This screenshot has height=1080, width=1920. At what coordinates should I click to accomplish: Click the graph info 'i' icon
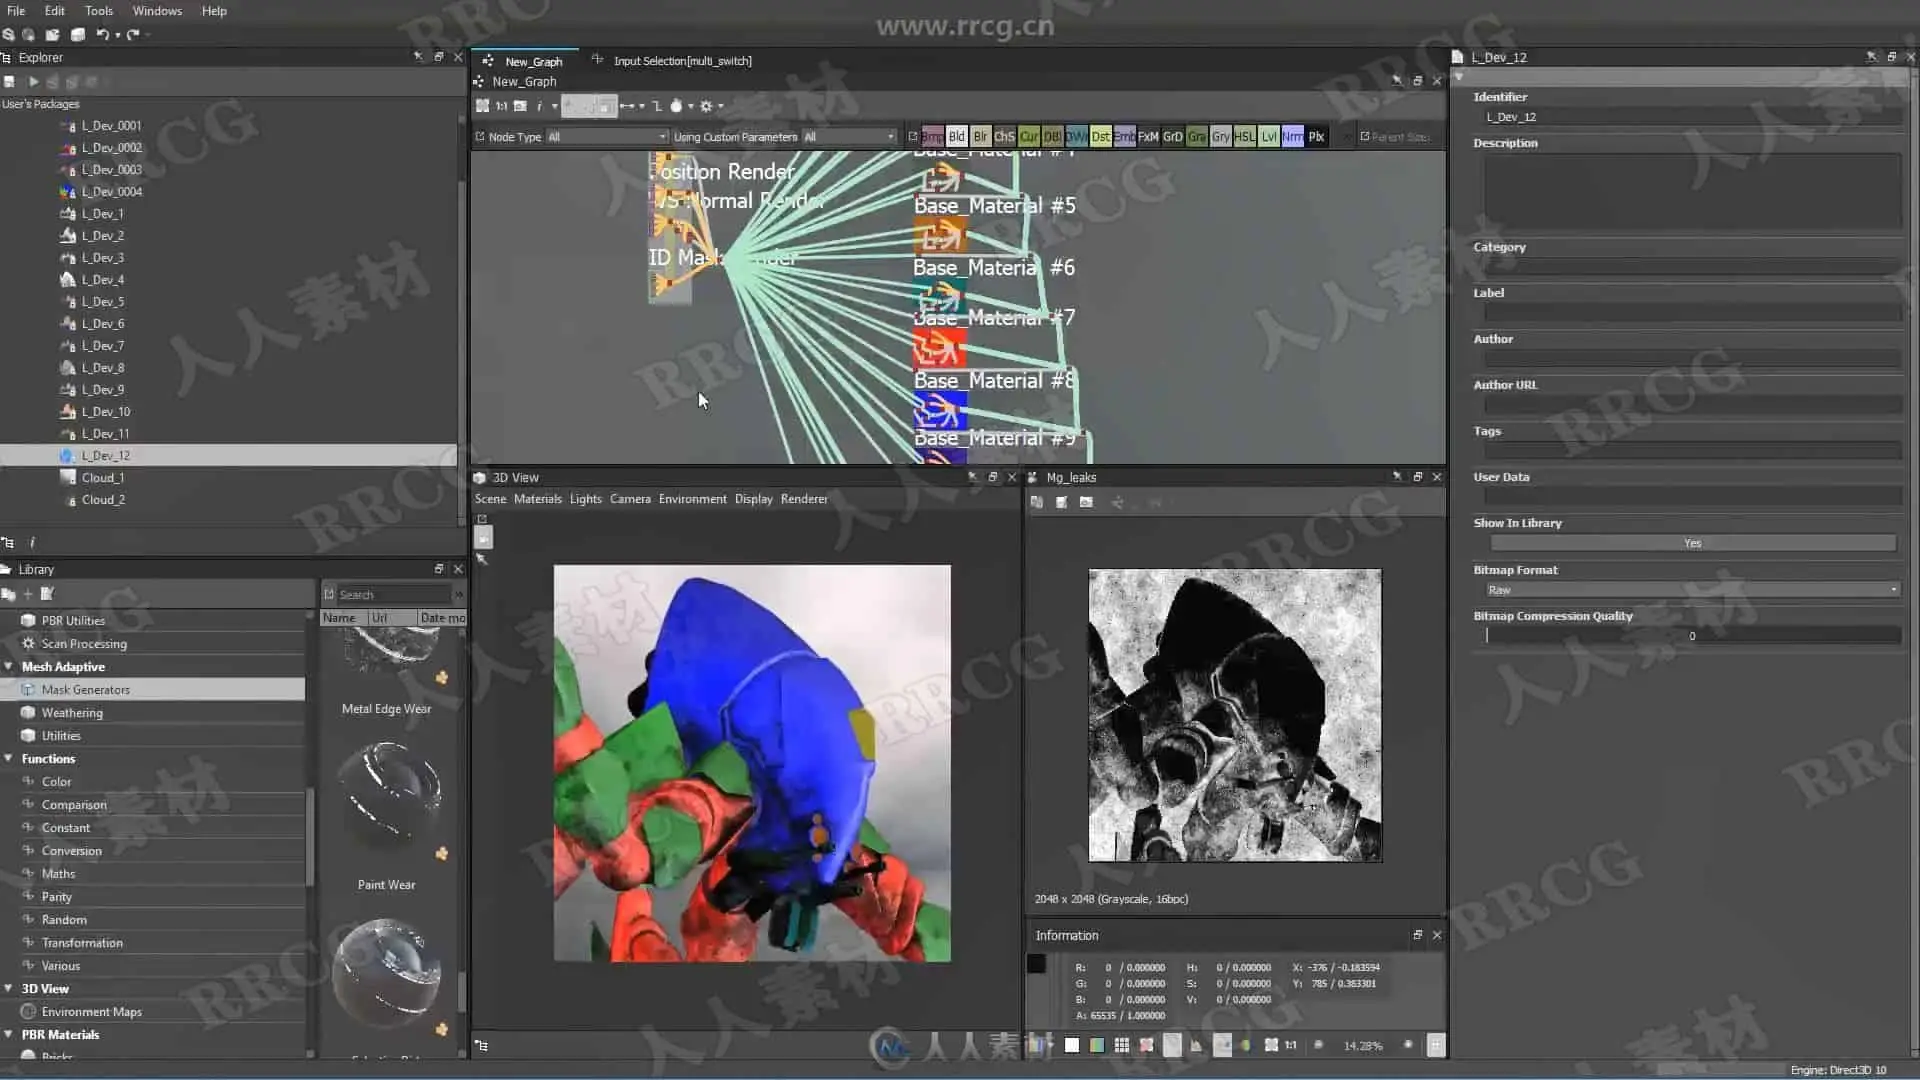click(x=539, y=106)
